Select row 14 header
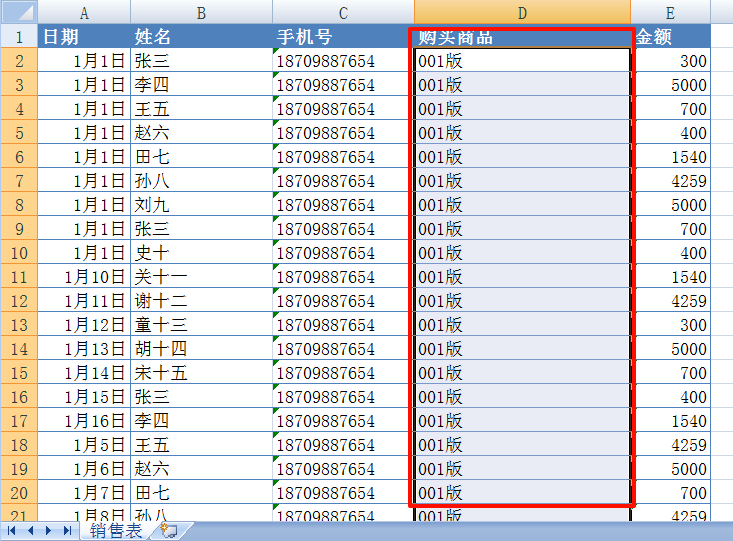 (x=19, y=348)
